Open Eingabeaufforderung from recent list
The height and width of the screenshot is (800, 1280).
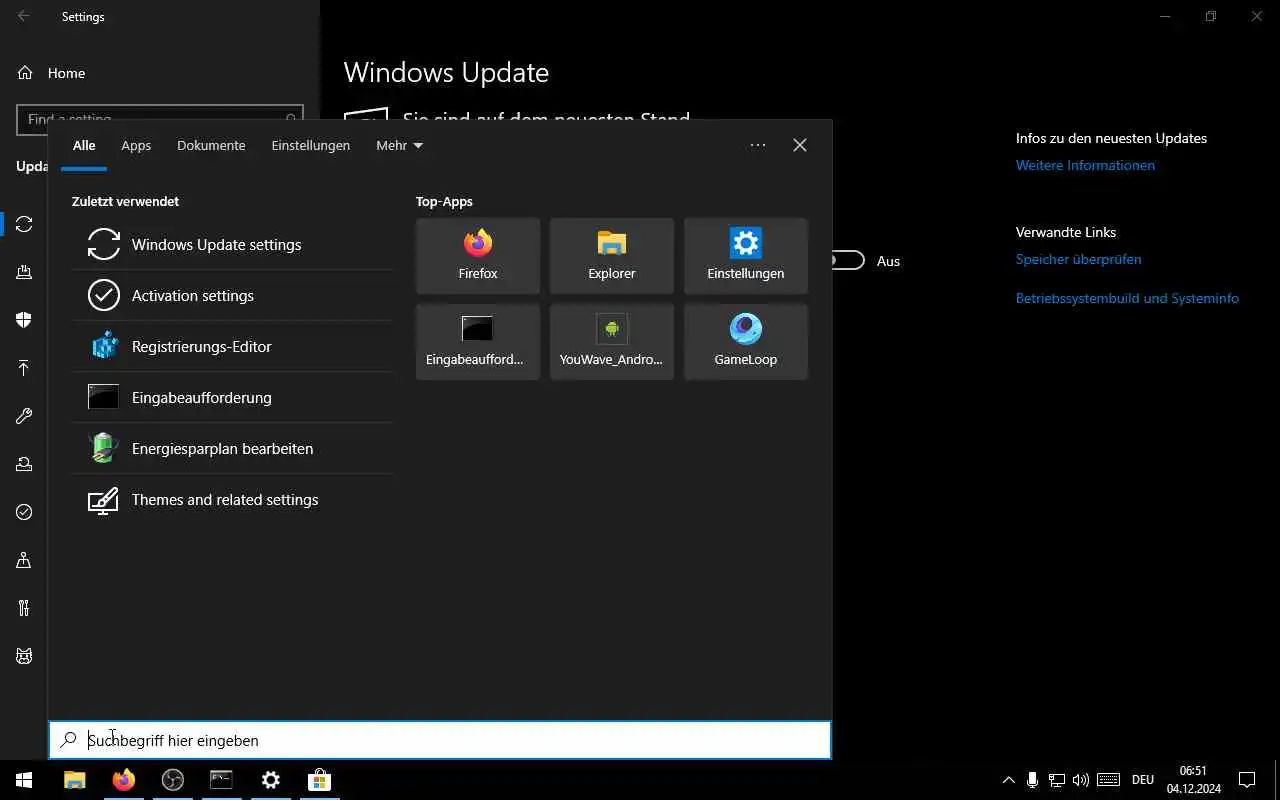(232, 397)
